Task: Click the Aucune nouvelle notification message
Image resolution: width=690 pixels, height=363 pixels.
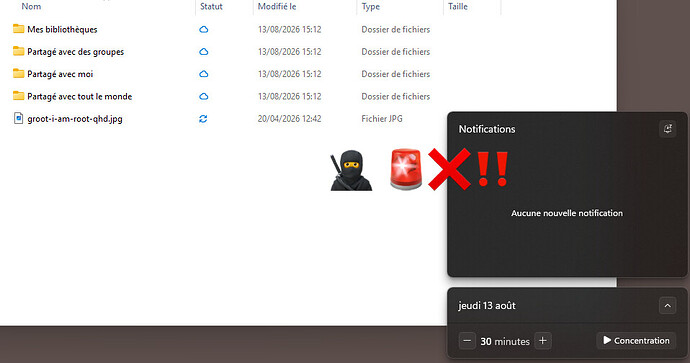Action: 567,213
